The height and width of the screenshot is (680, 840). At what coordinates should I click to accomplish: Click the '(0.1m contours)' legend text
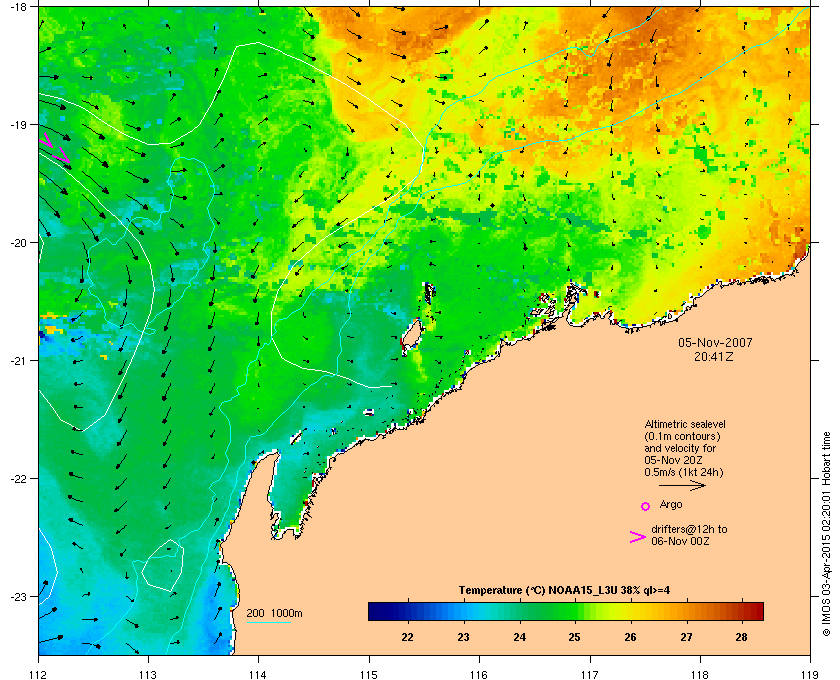682,436
